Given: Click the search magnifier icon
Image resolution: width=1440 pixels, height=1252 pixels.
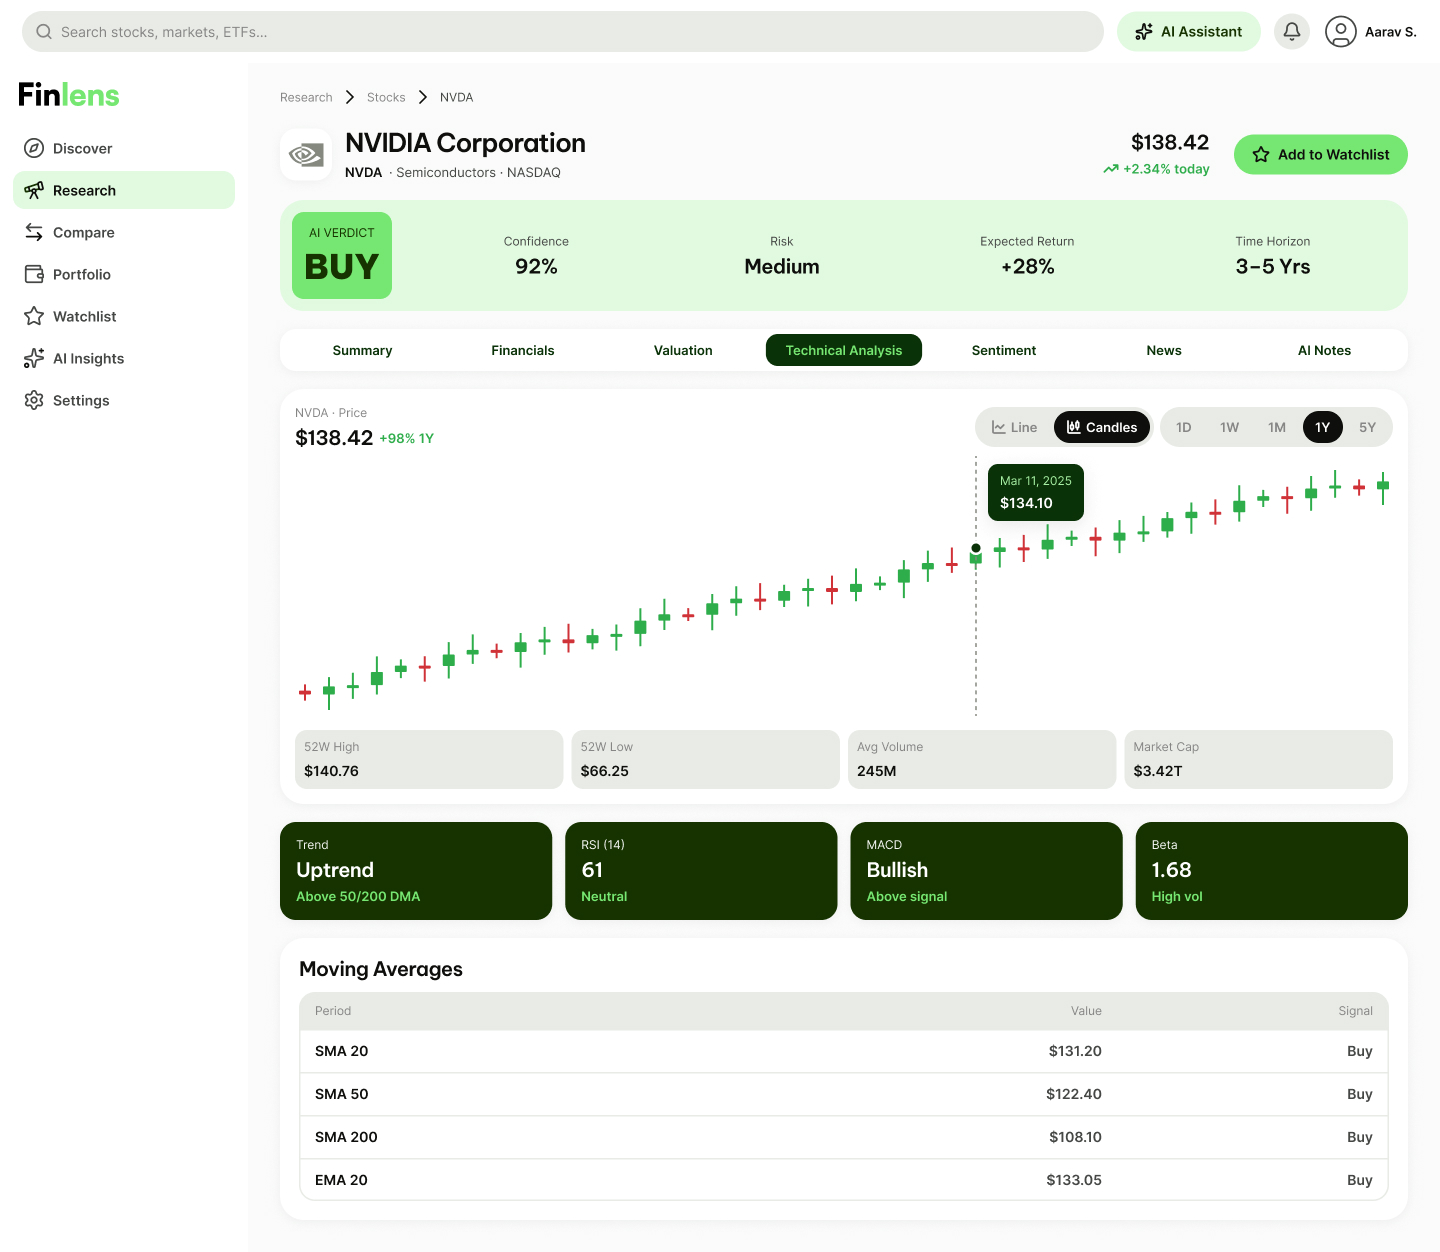Looking at the screenshot, I should pos(44,32).
